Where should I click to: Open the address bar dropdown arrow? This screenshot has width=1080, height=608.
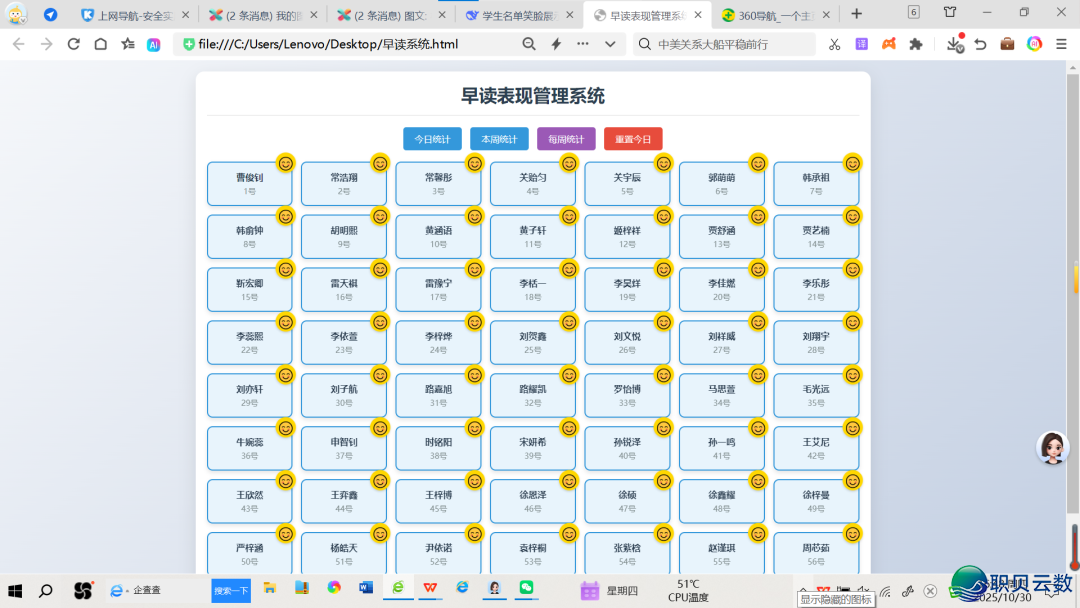point(611,45)
